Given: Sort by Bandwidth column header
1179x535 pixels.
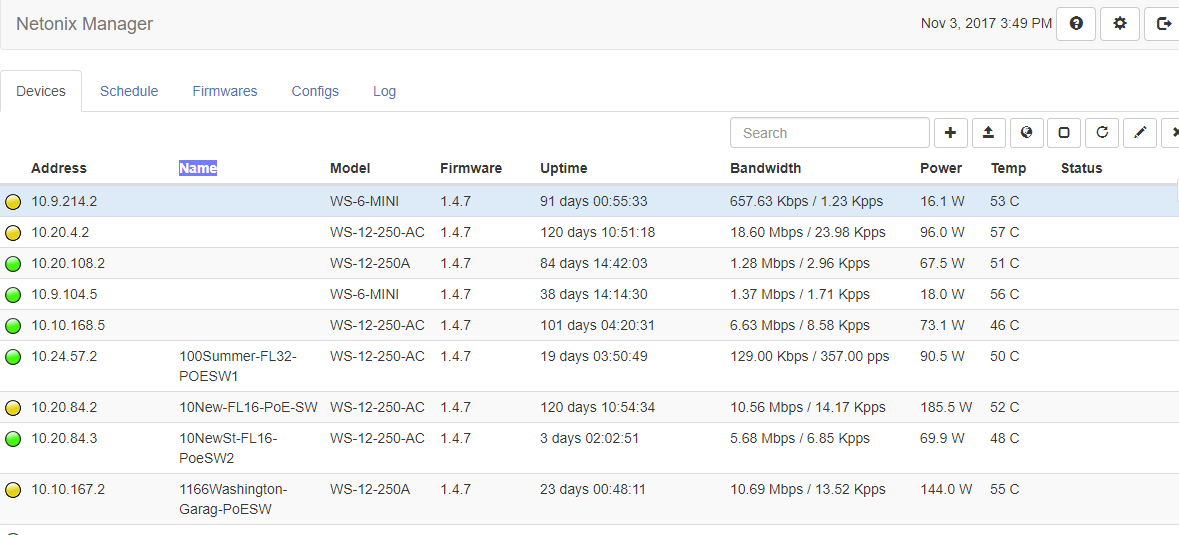Looking at the screenshot, I should click(x=765, y=168).
